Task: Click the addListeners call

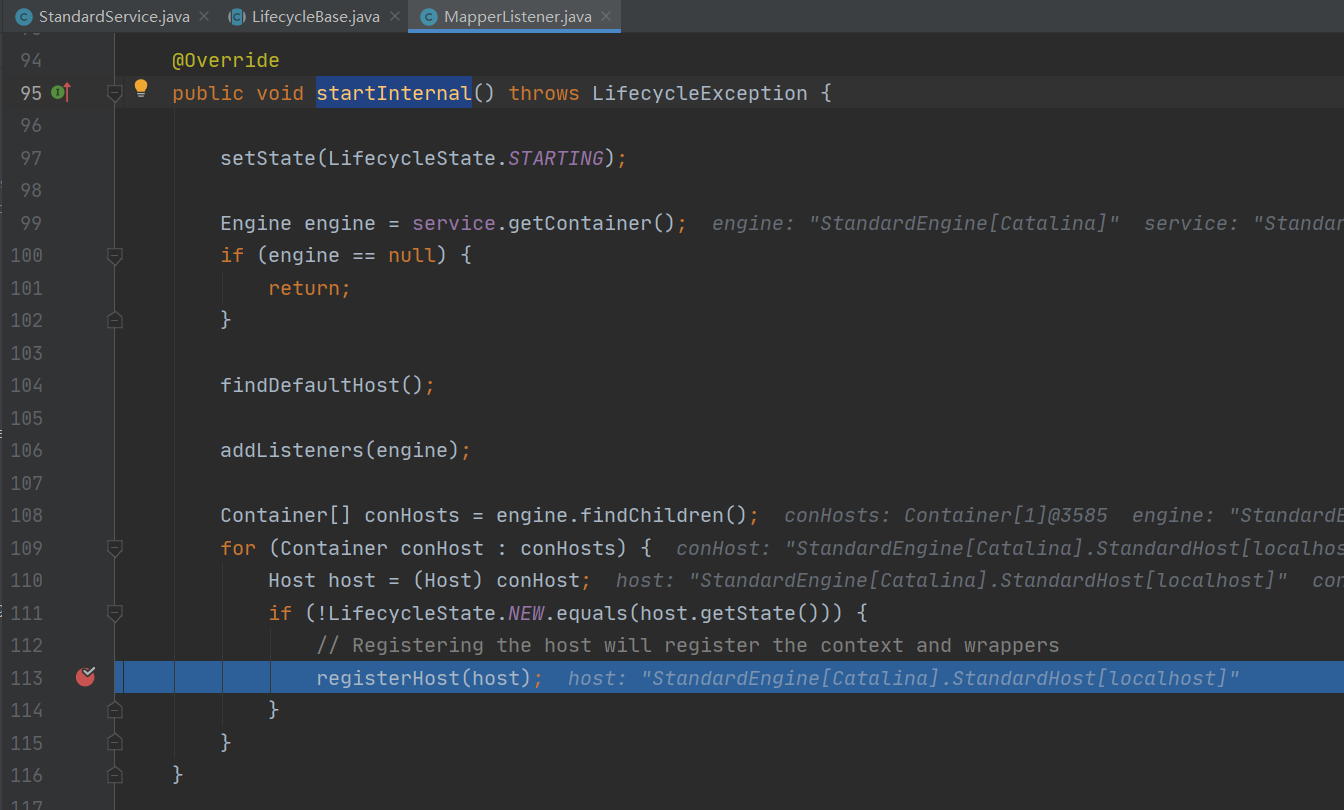Action: [x=292, y=450]
